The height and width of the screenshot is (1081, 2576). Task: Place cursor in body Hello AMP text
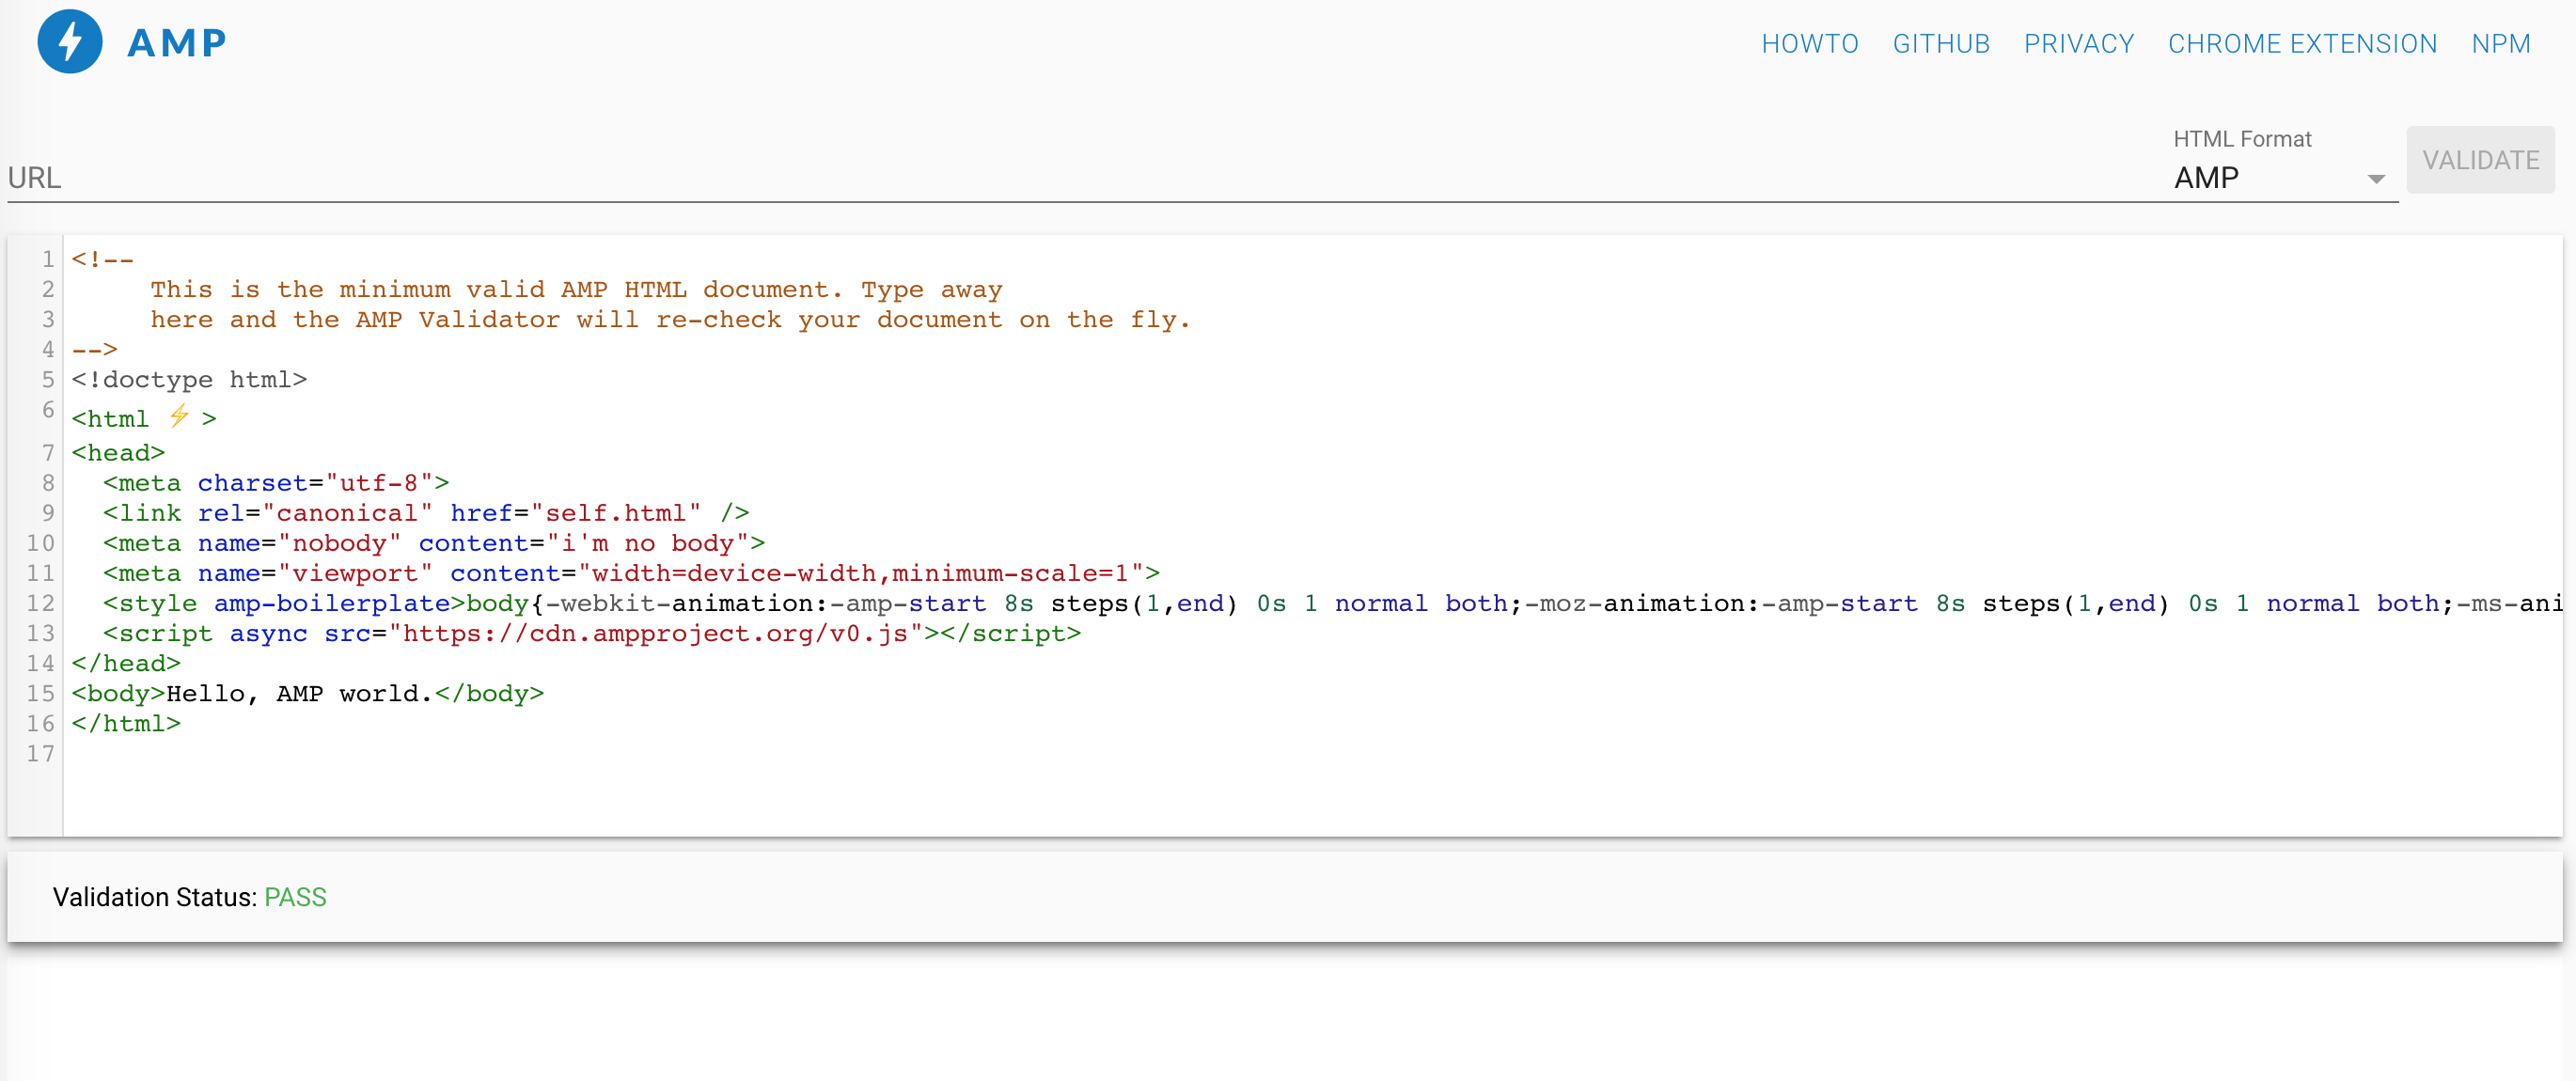pyautogui.click(x=298, y=694)
